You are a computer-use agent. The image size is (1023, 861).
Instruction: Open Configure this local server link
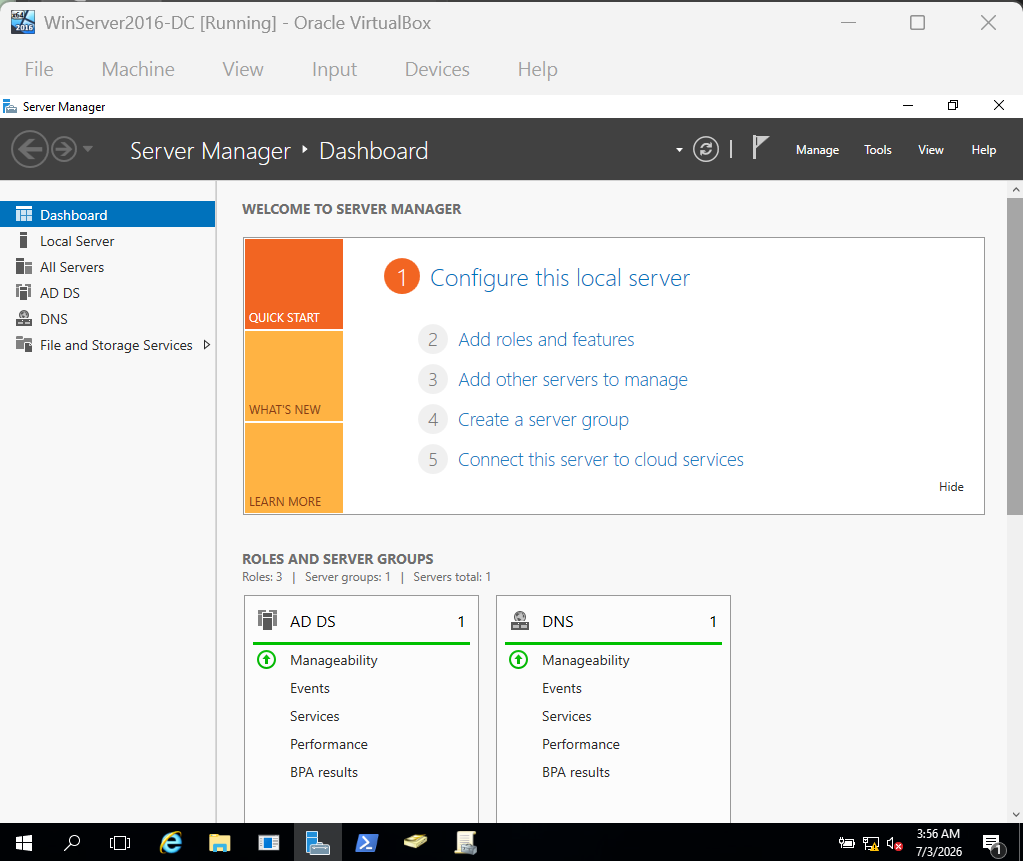(560, 278)
